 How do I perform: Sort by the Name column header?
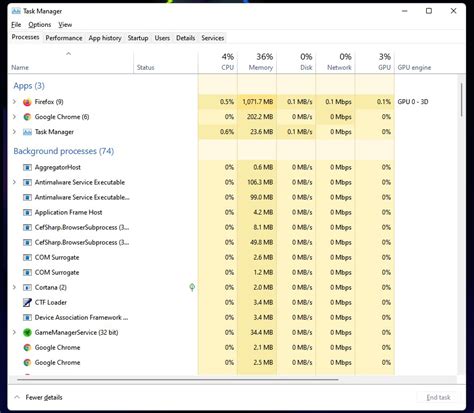[71, 62]
